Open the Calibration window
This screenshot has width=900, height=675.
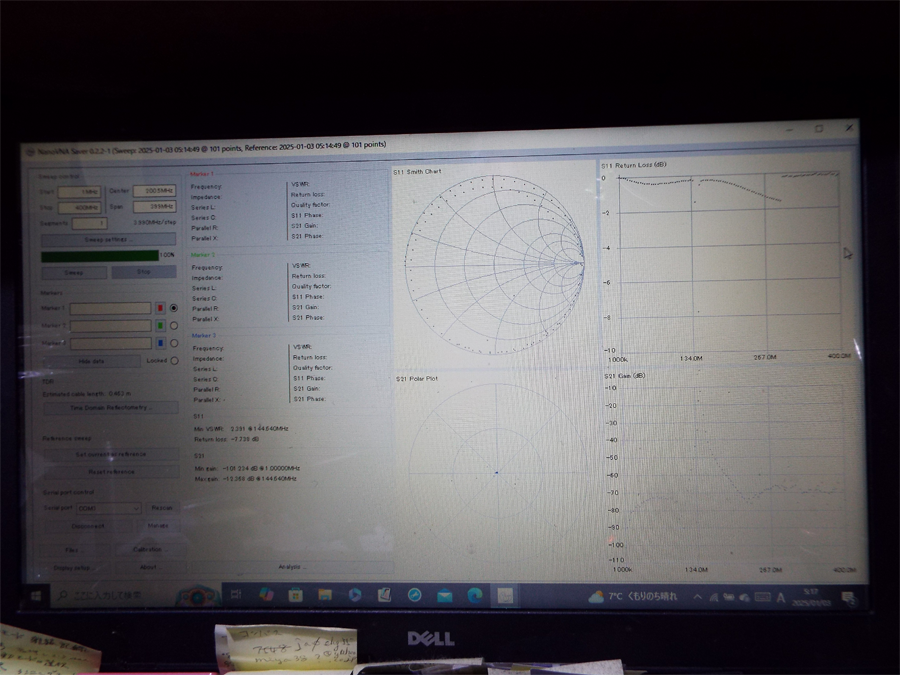point(147,549)
